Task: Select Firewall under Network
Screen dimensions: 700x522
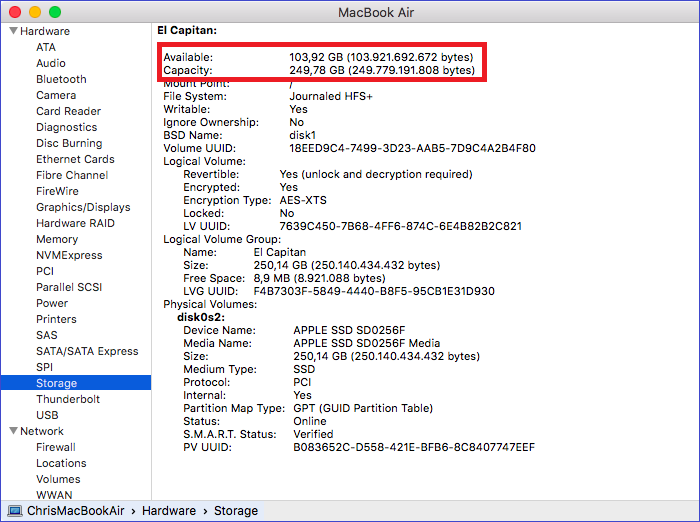Action: [x=56, y=447]
